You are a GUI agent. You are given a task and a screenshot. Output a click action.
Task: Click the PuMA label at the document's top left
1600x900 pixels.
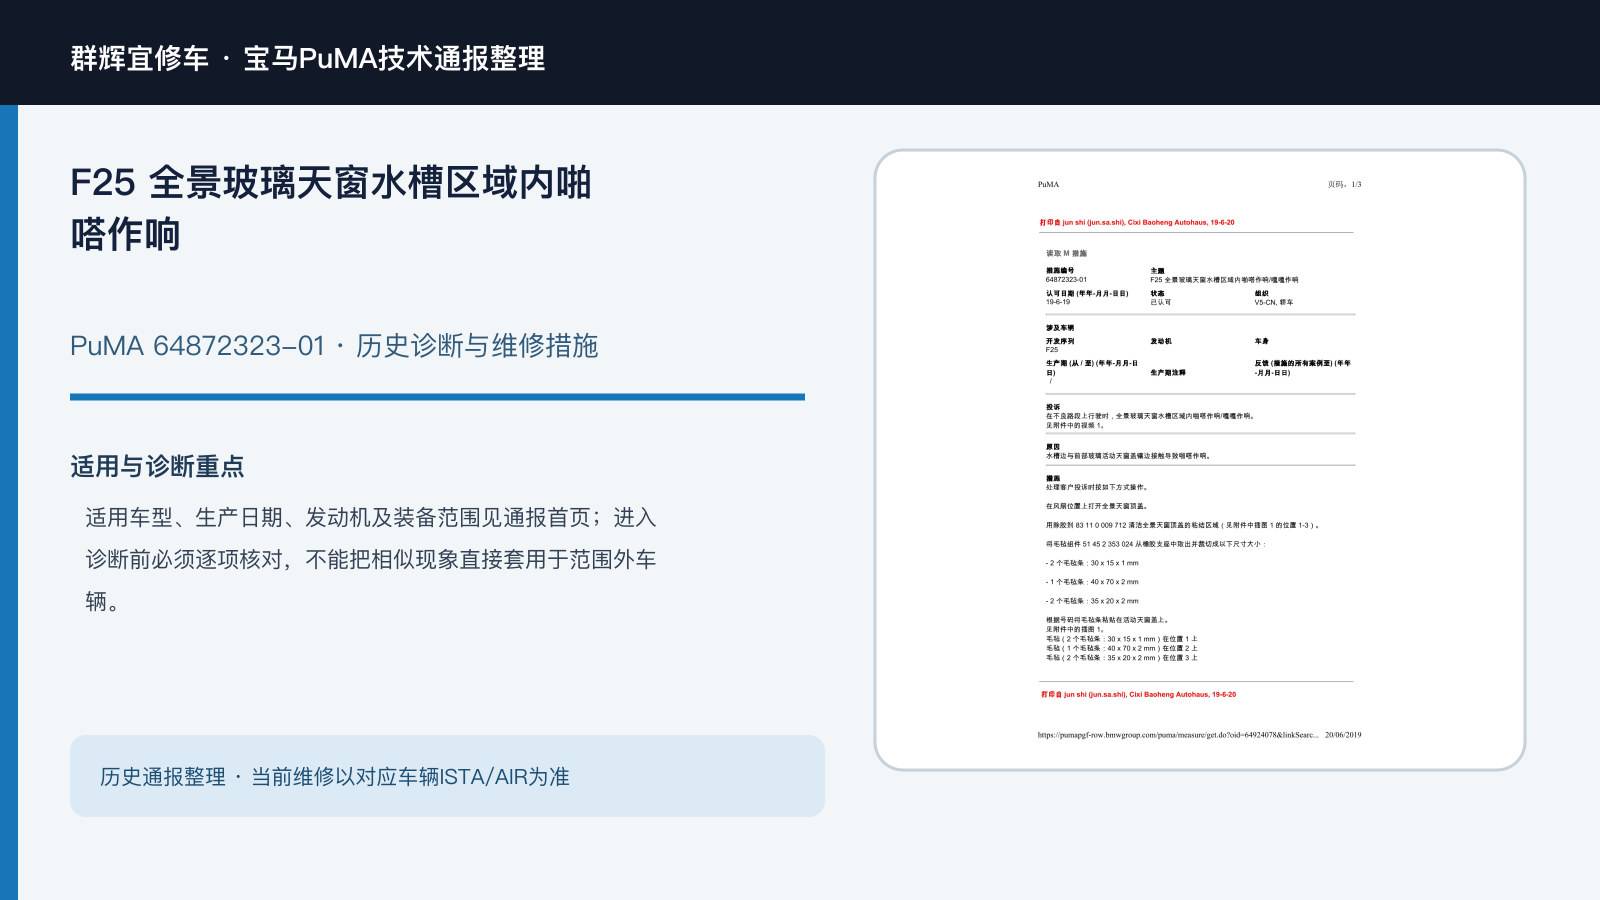tap(1048, 184)
